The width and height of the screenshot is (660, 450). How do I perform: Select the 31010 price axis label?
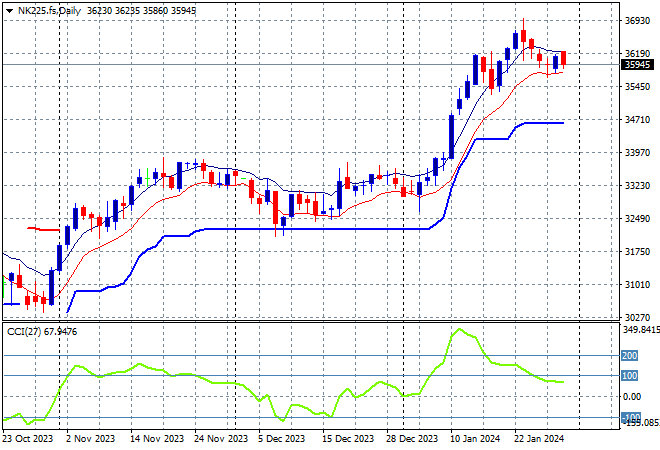(x=637, y=285)
